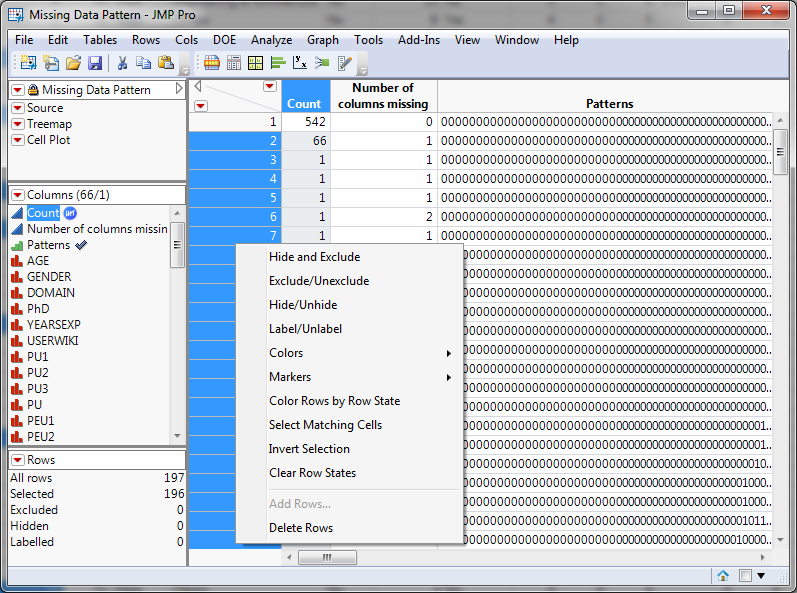797x593 pixels.
Task: Click the Count column header
Action: [306, 96]
